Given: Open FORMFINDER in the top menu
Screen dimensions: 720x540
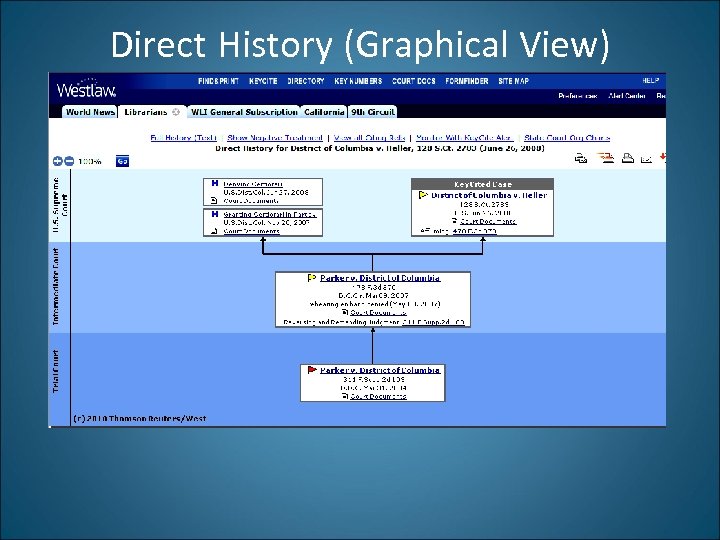Looking at the screenshot, I should tap(467, 81).
